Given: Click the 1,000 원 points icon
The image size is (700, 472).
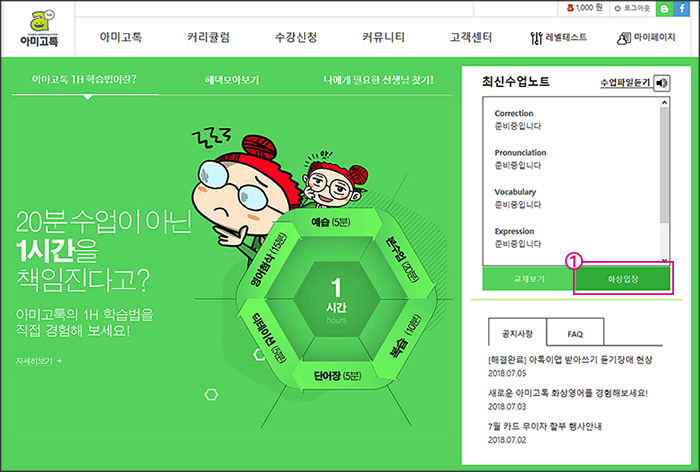Looking at the screenshot, I should point(570,8).
